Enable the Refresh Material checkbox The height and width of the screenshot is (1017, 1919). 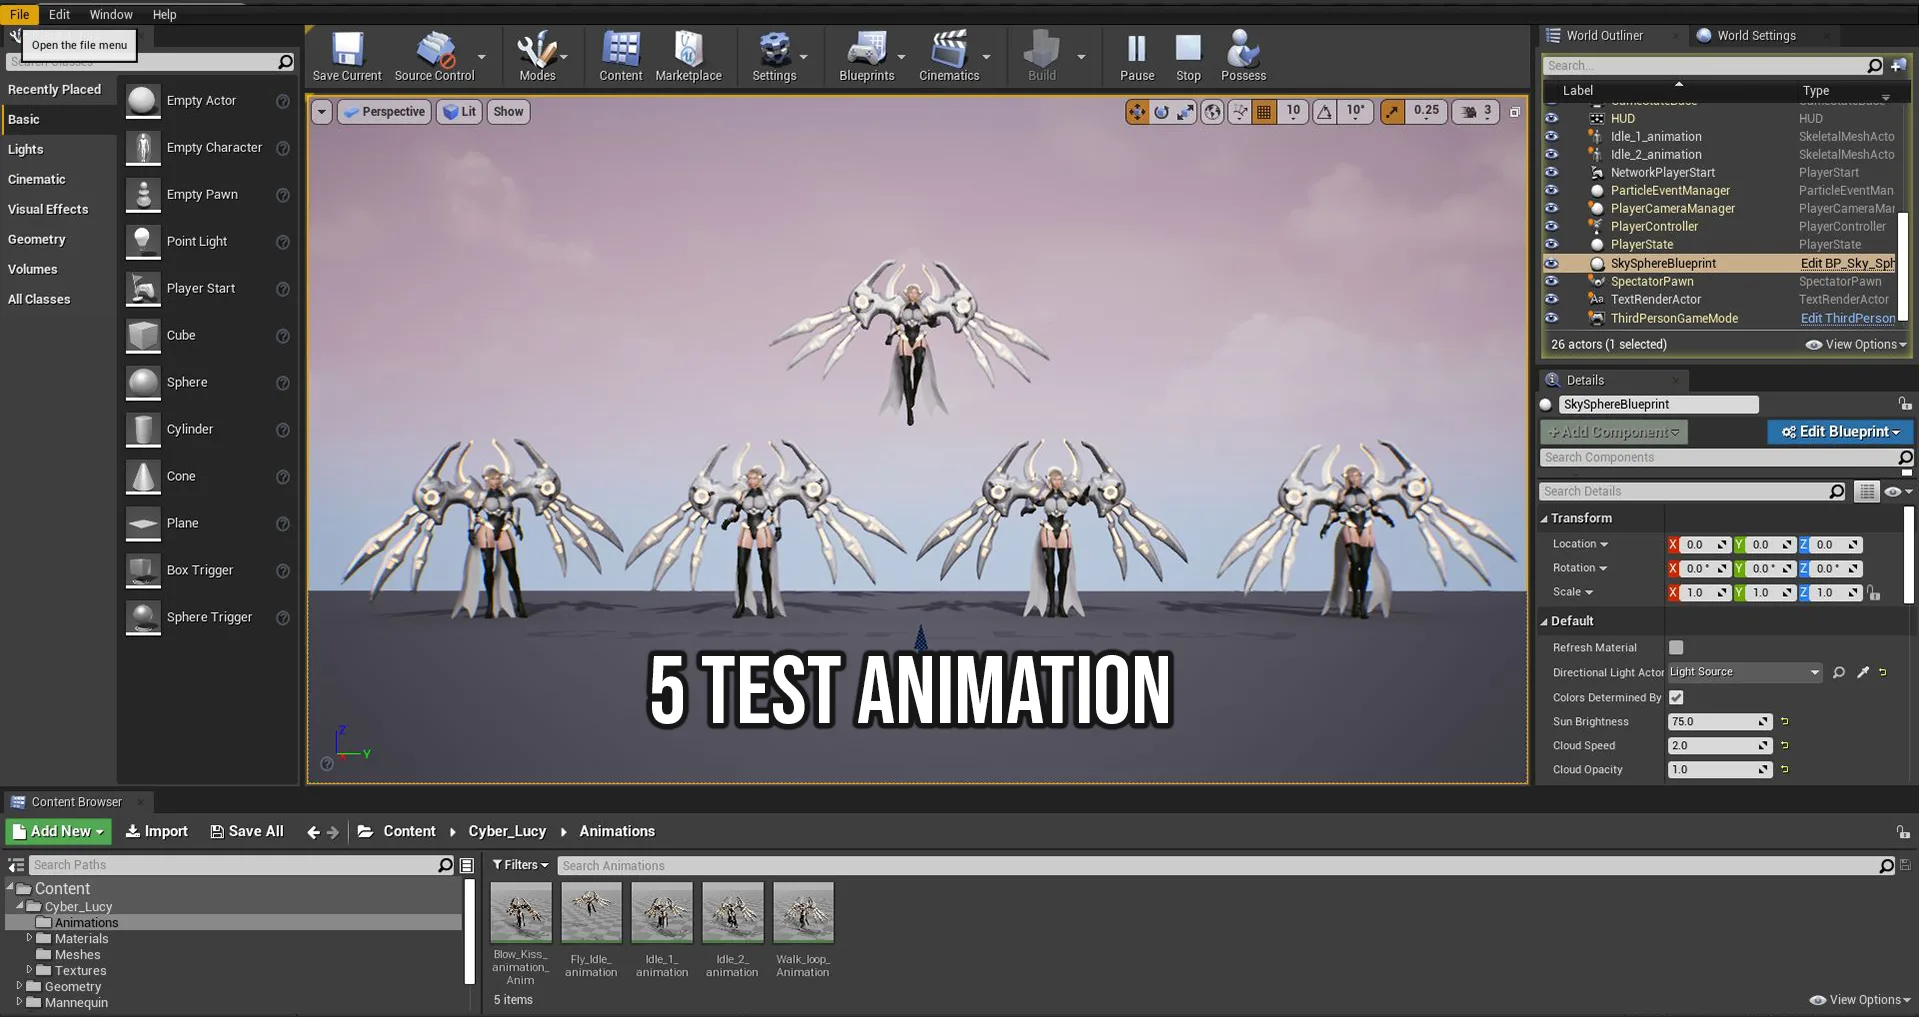coord(1676,647)
